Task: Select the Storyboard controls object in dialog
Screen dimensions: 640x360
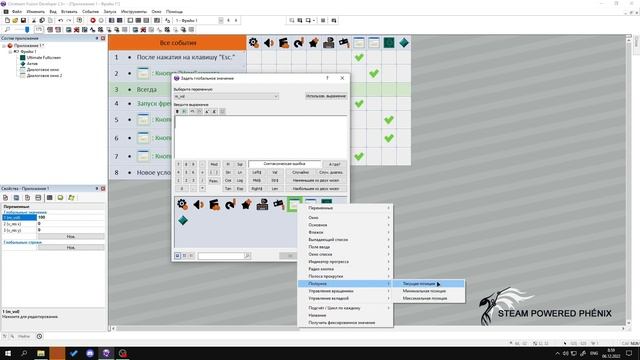Action: [x=214, y=204]
